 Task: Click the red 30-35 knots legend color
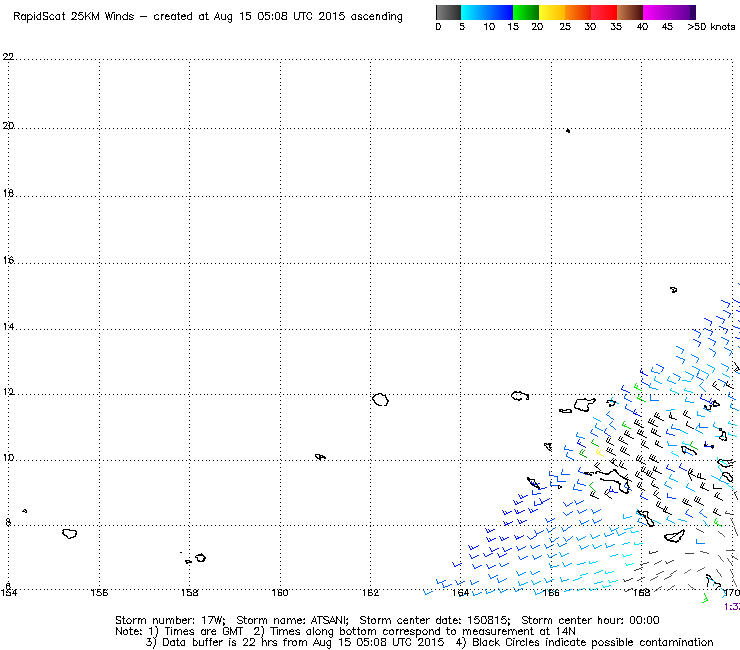click(x=604, y=12)
